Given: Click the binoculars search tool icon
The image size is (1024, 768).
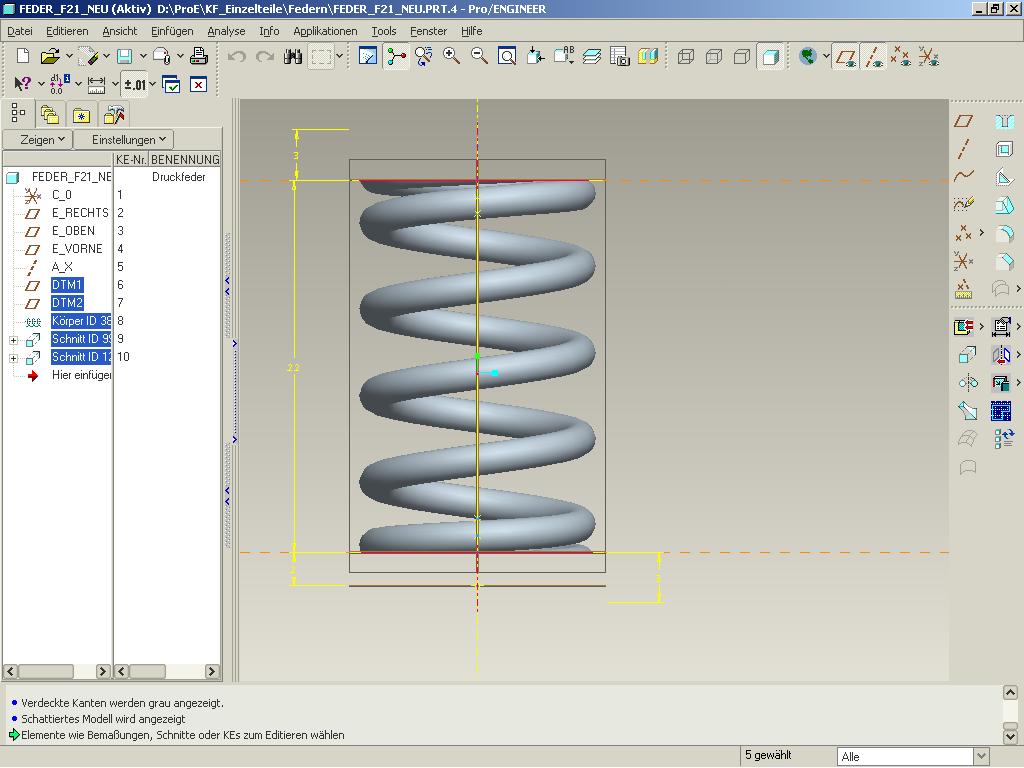Looking at the screenshot, I should (293, 57).
